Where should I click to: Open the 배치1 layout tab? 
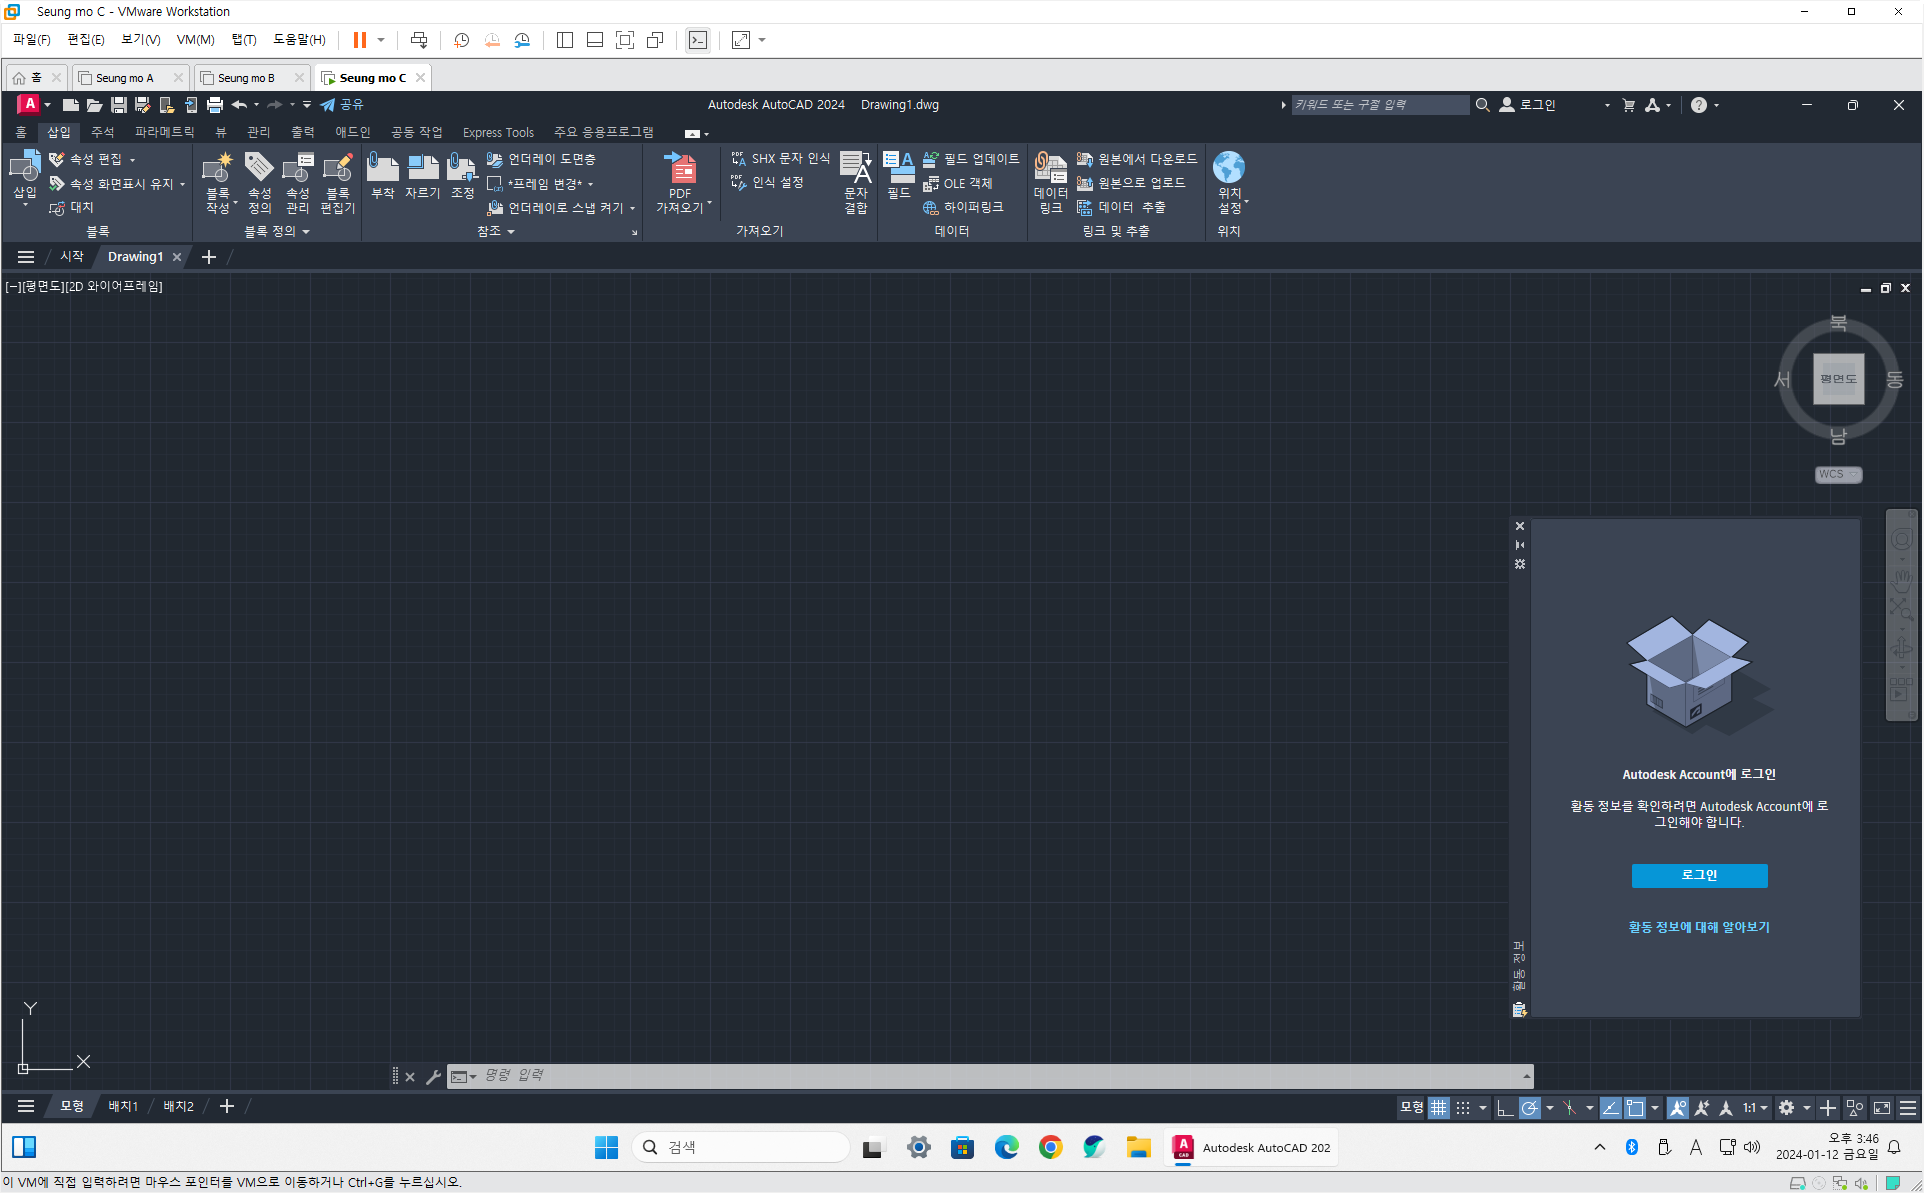coord(123,1106)
